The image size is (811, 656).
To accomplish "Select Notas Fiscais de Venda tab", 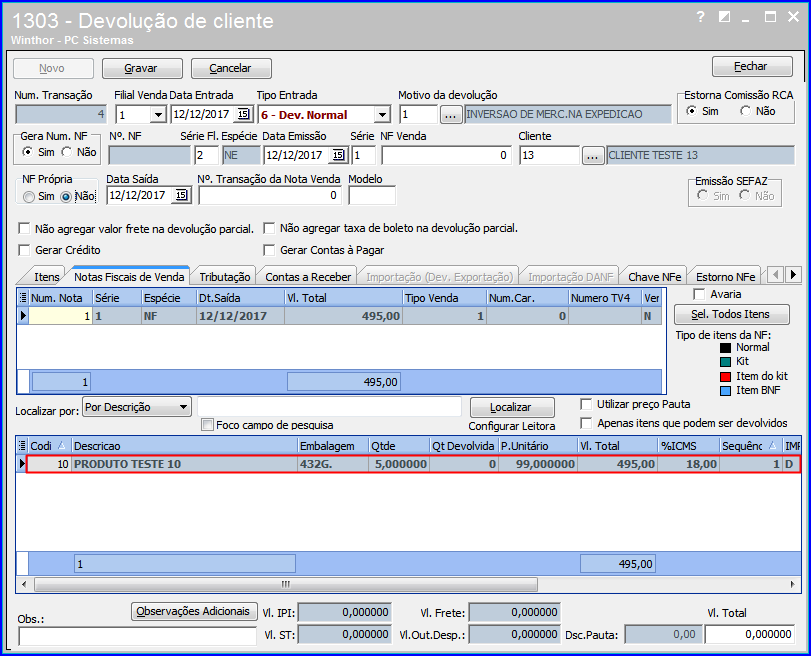I will pos(129,277).
